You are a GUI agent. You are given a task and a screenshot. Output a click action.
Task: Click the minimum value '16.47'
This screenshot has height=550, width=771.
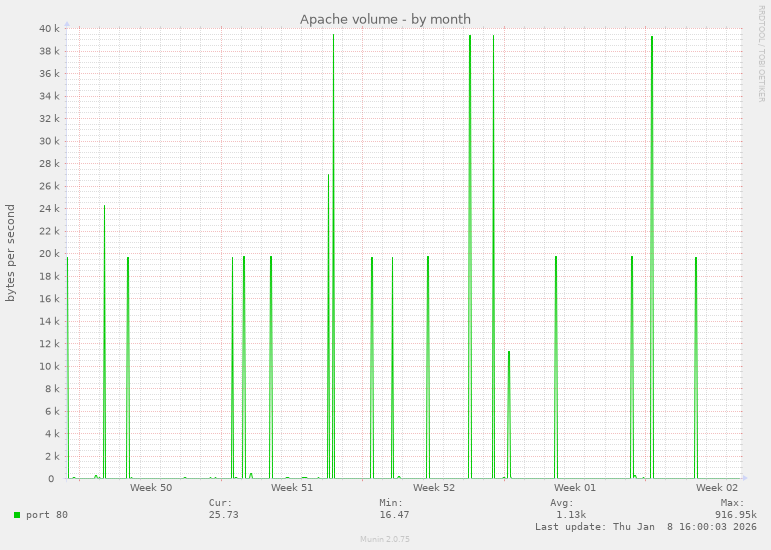[x=394, y=515]
